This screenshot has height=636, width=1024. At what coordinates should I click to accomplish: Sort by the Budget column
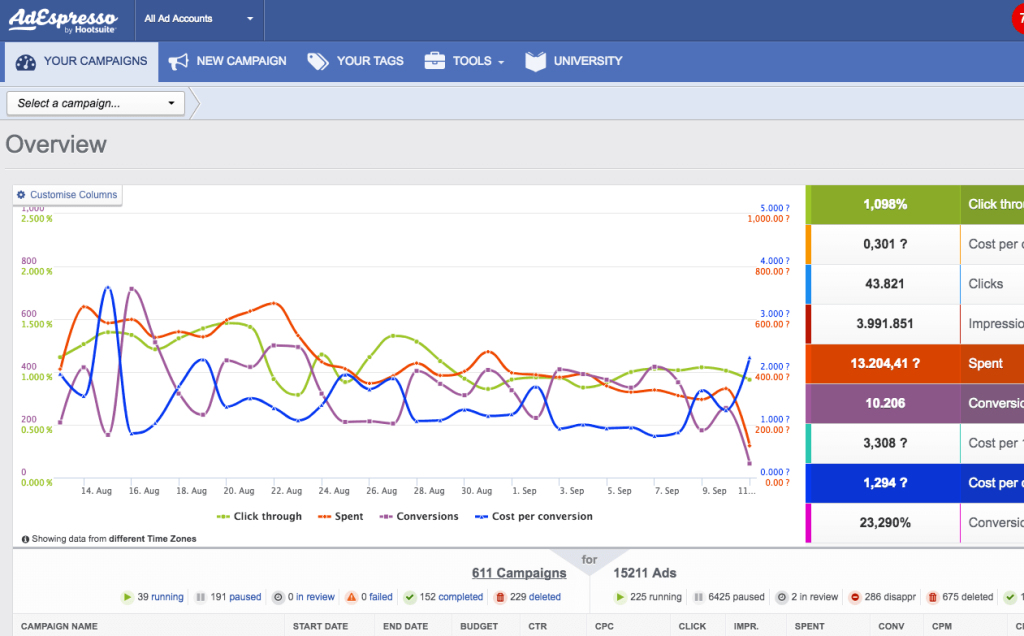479,626
